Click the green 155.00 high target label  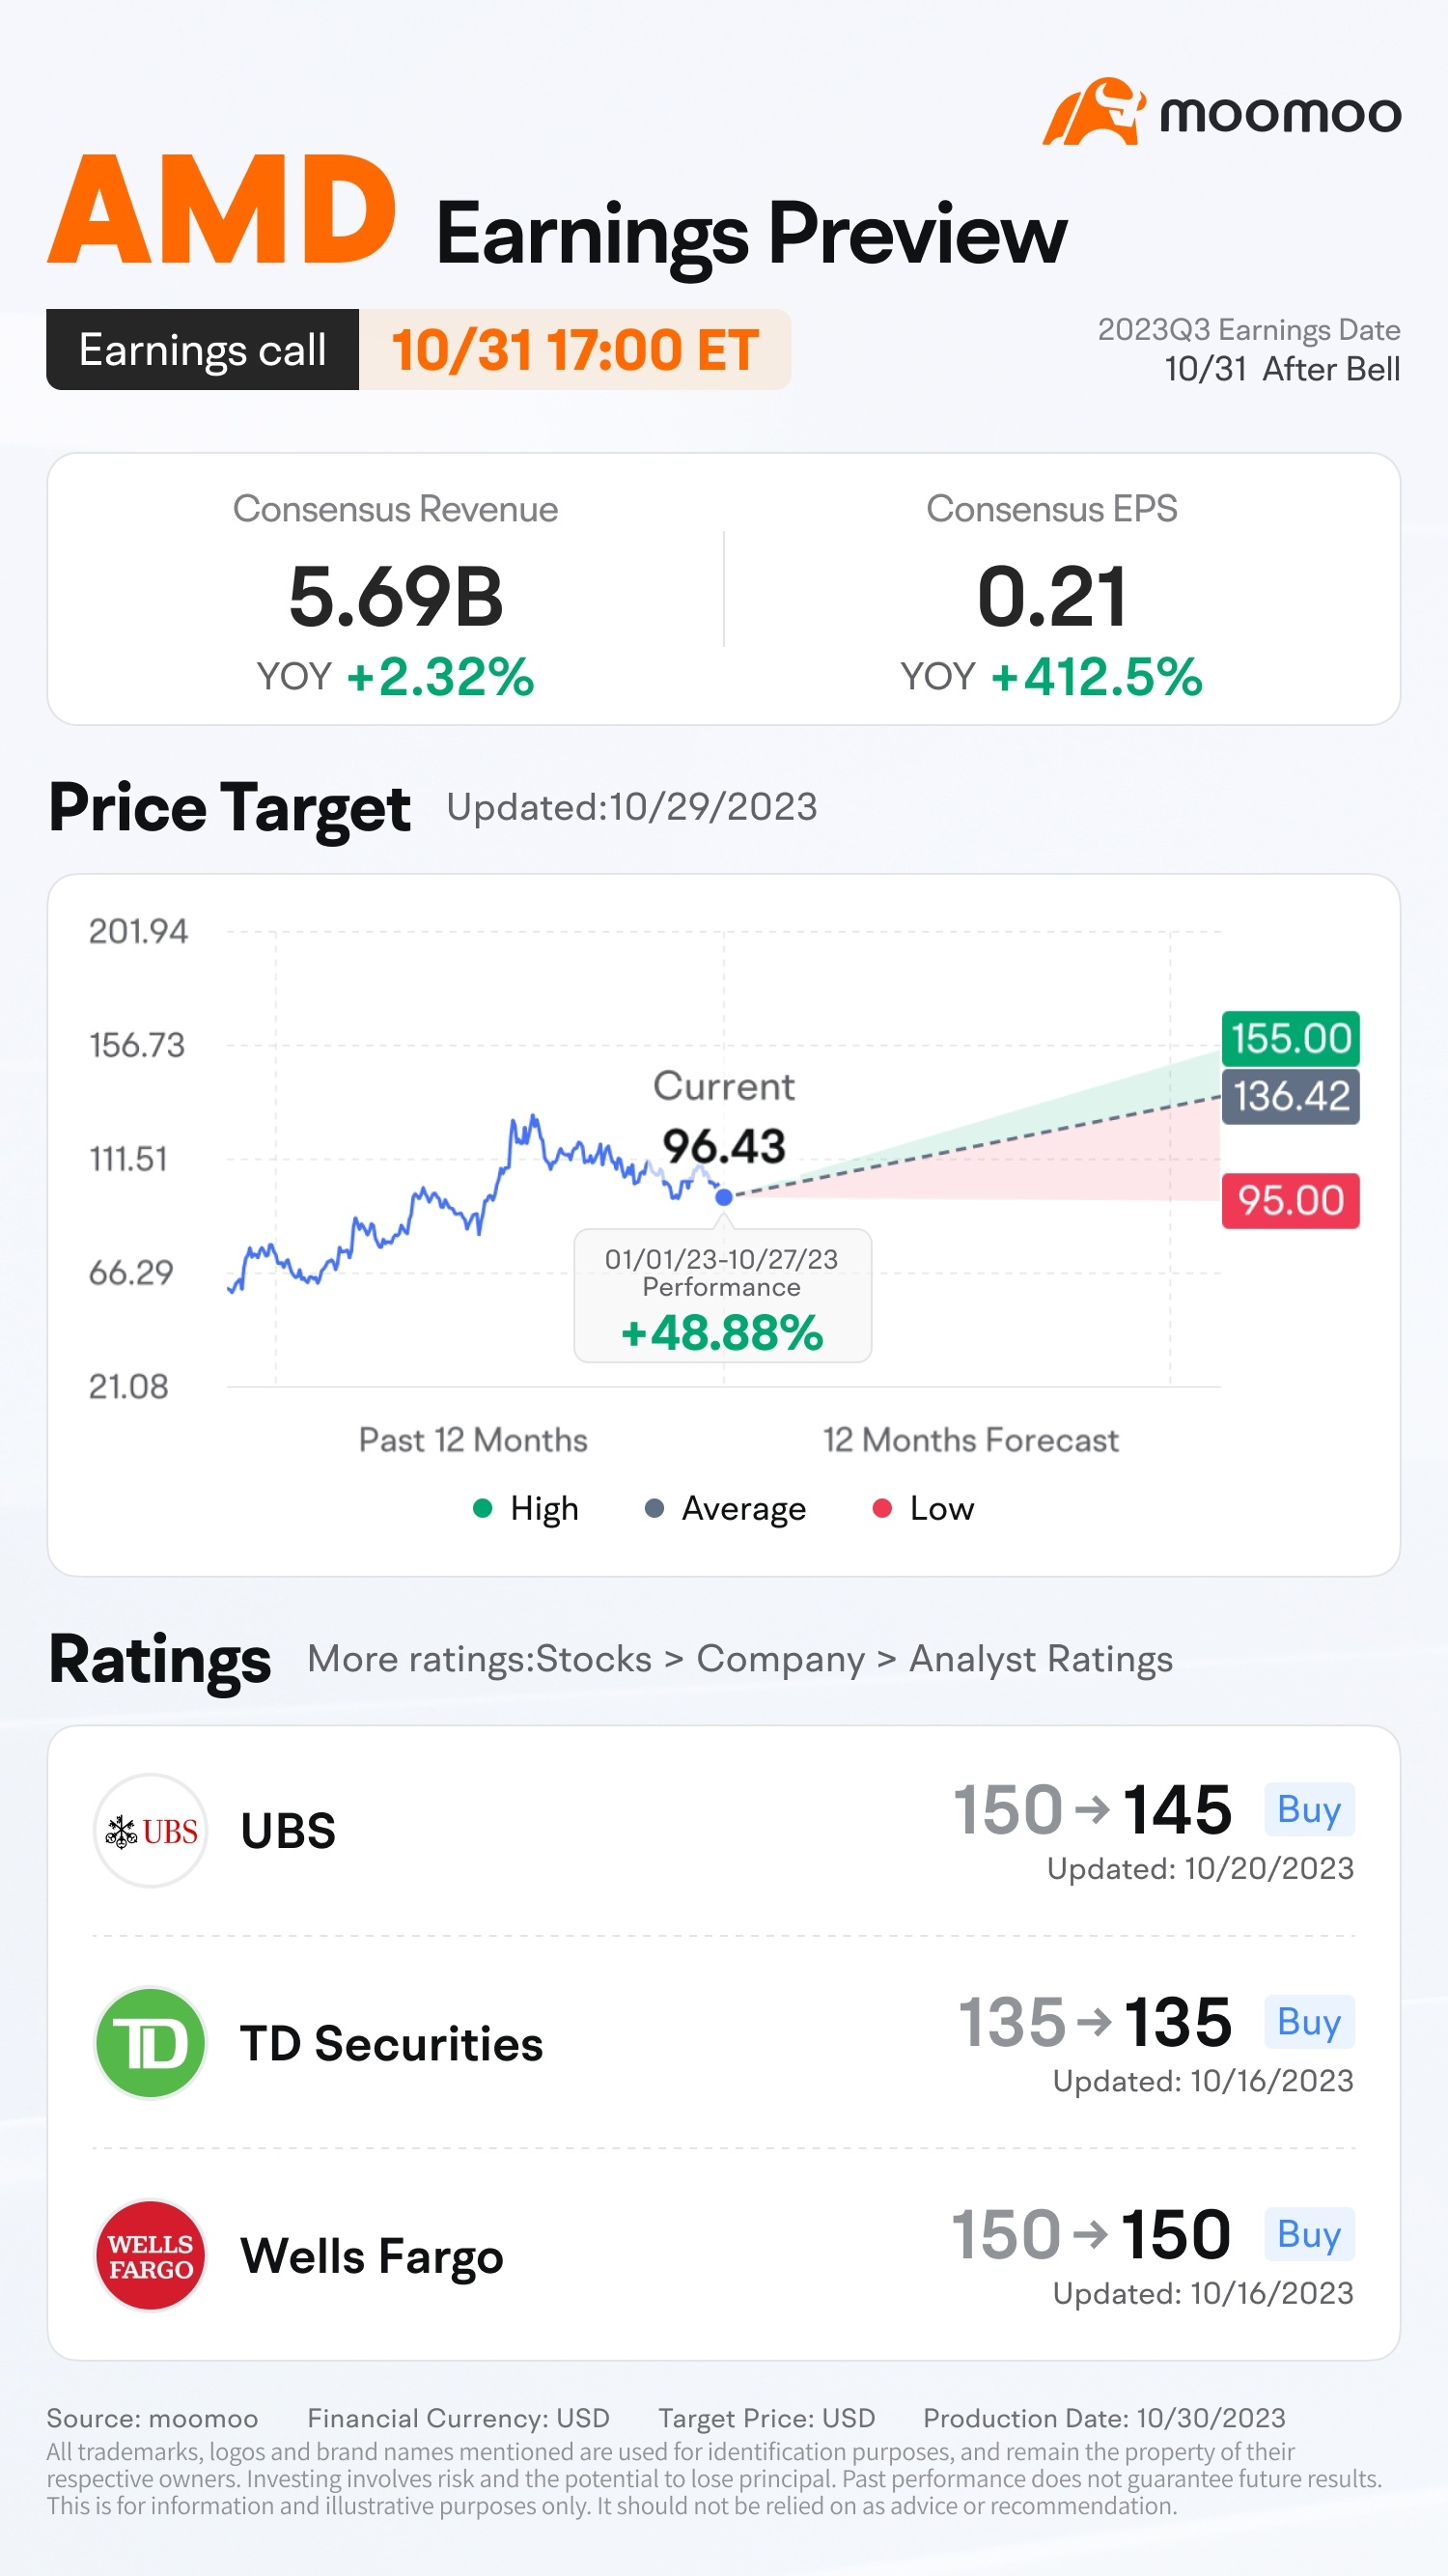[x=1290, y=1038]
